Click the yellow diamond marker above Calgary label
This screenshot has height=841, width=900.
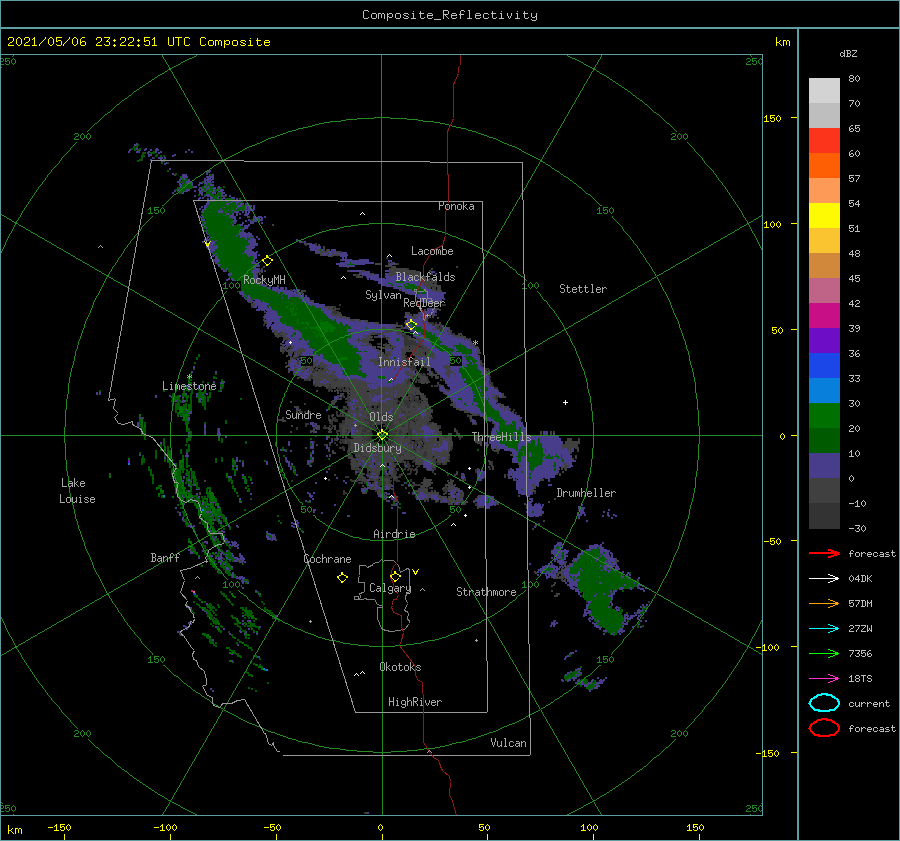[x=395, y=576]
